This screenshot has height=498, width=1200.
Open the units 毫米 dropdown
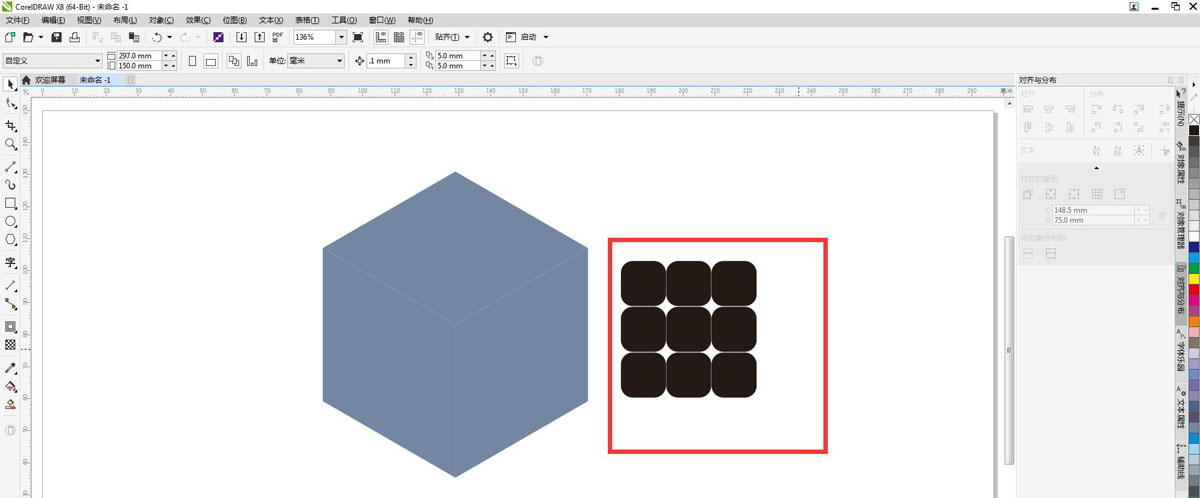click(338, 61)
